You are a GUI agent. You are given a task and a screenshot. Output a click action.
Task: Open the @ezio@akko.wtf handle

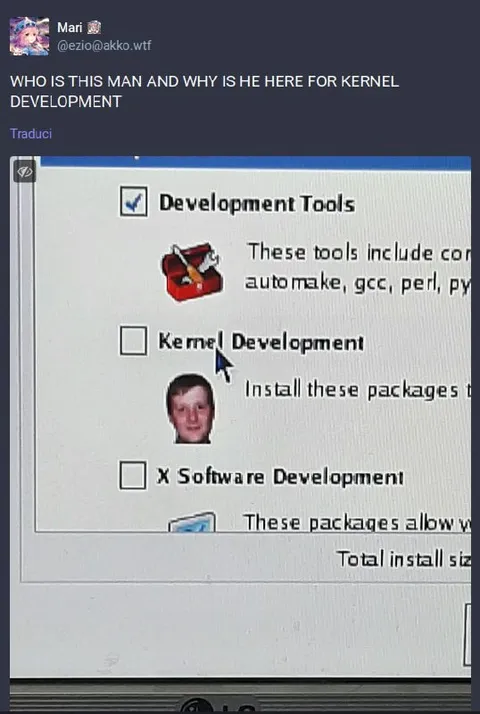pyautogui.click(x=104, y=46)
